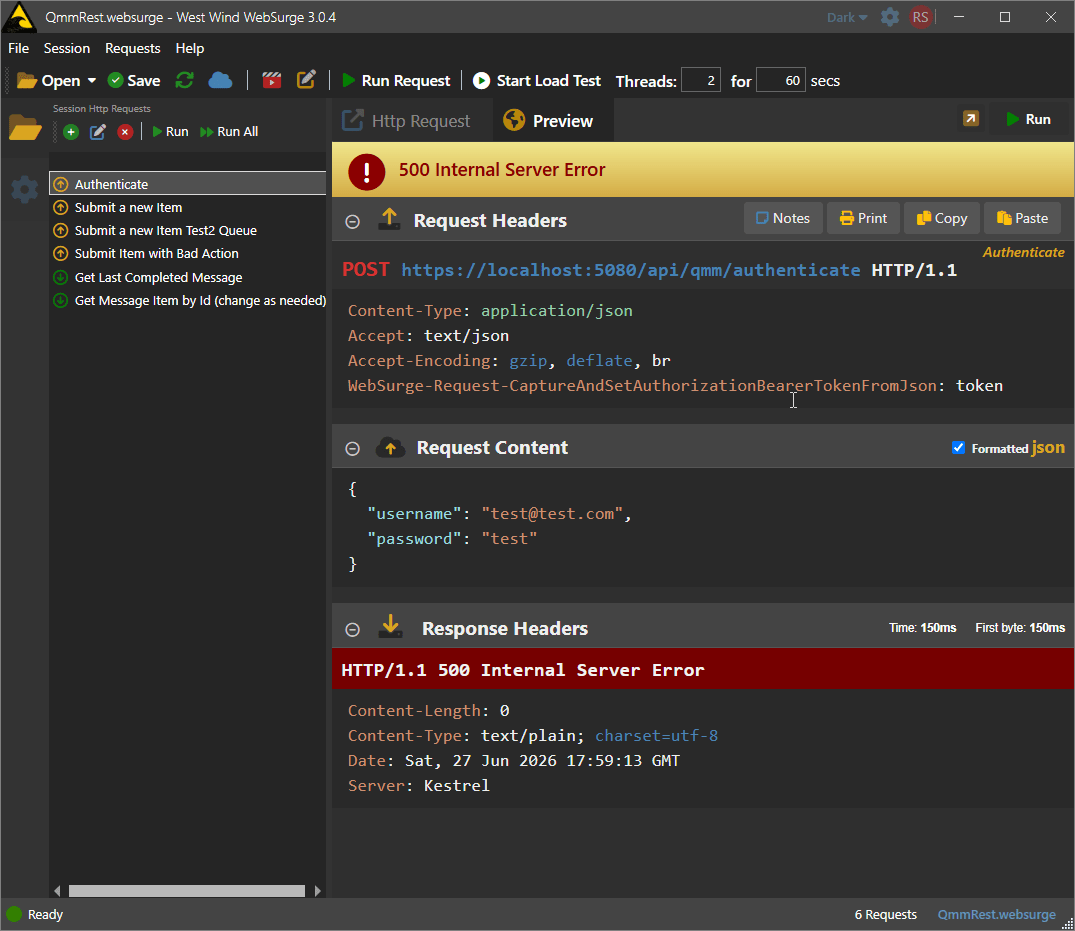Viewport: 1075px width, 931px height.
Task: Click the green refresh session icon
Action: point(184,80)
